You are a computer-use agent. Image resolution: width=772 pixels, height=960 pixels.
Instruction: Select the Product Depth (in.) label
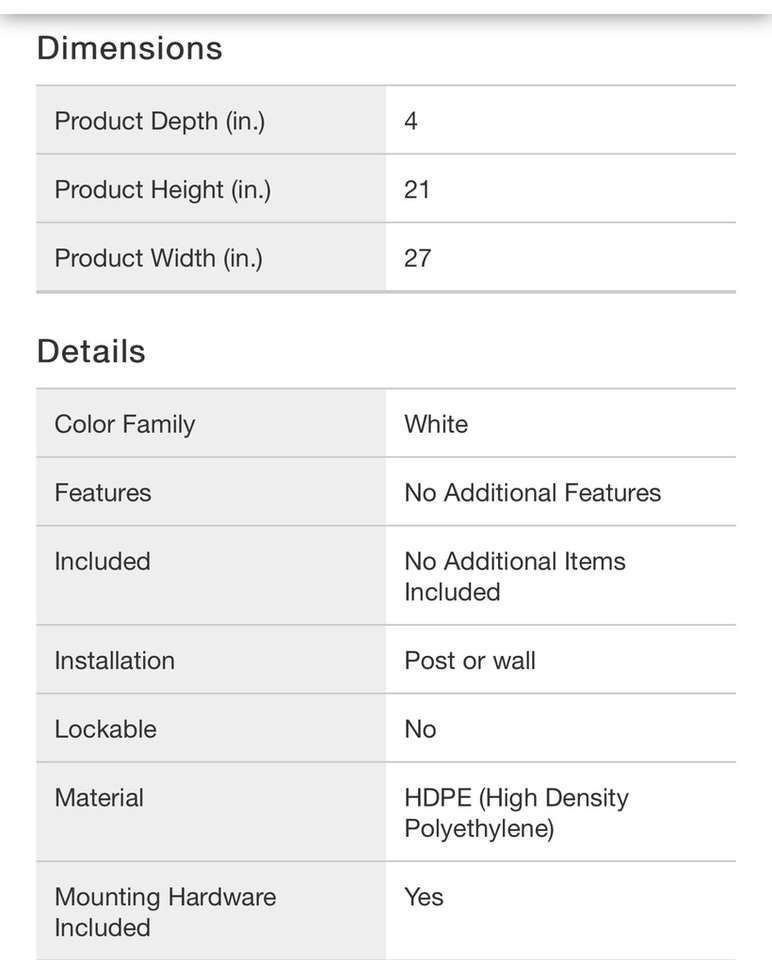pos(159,121)
